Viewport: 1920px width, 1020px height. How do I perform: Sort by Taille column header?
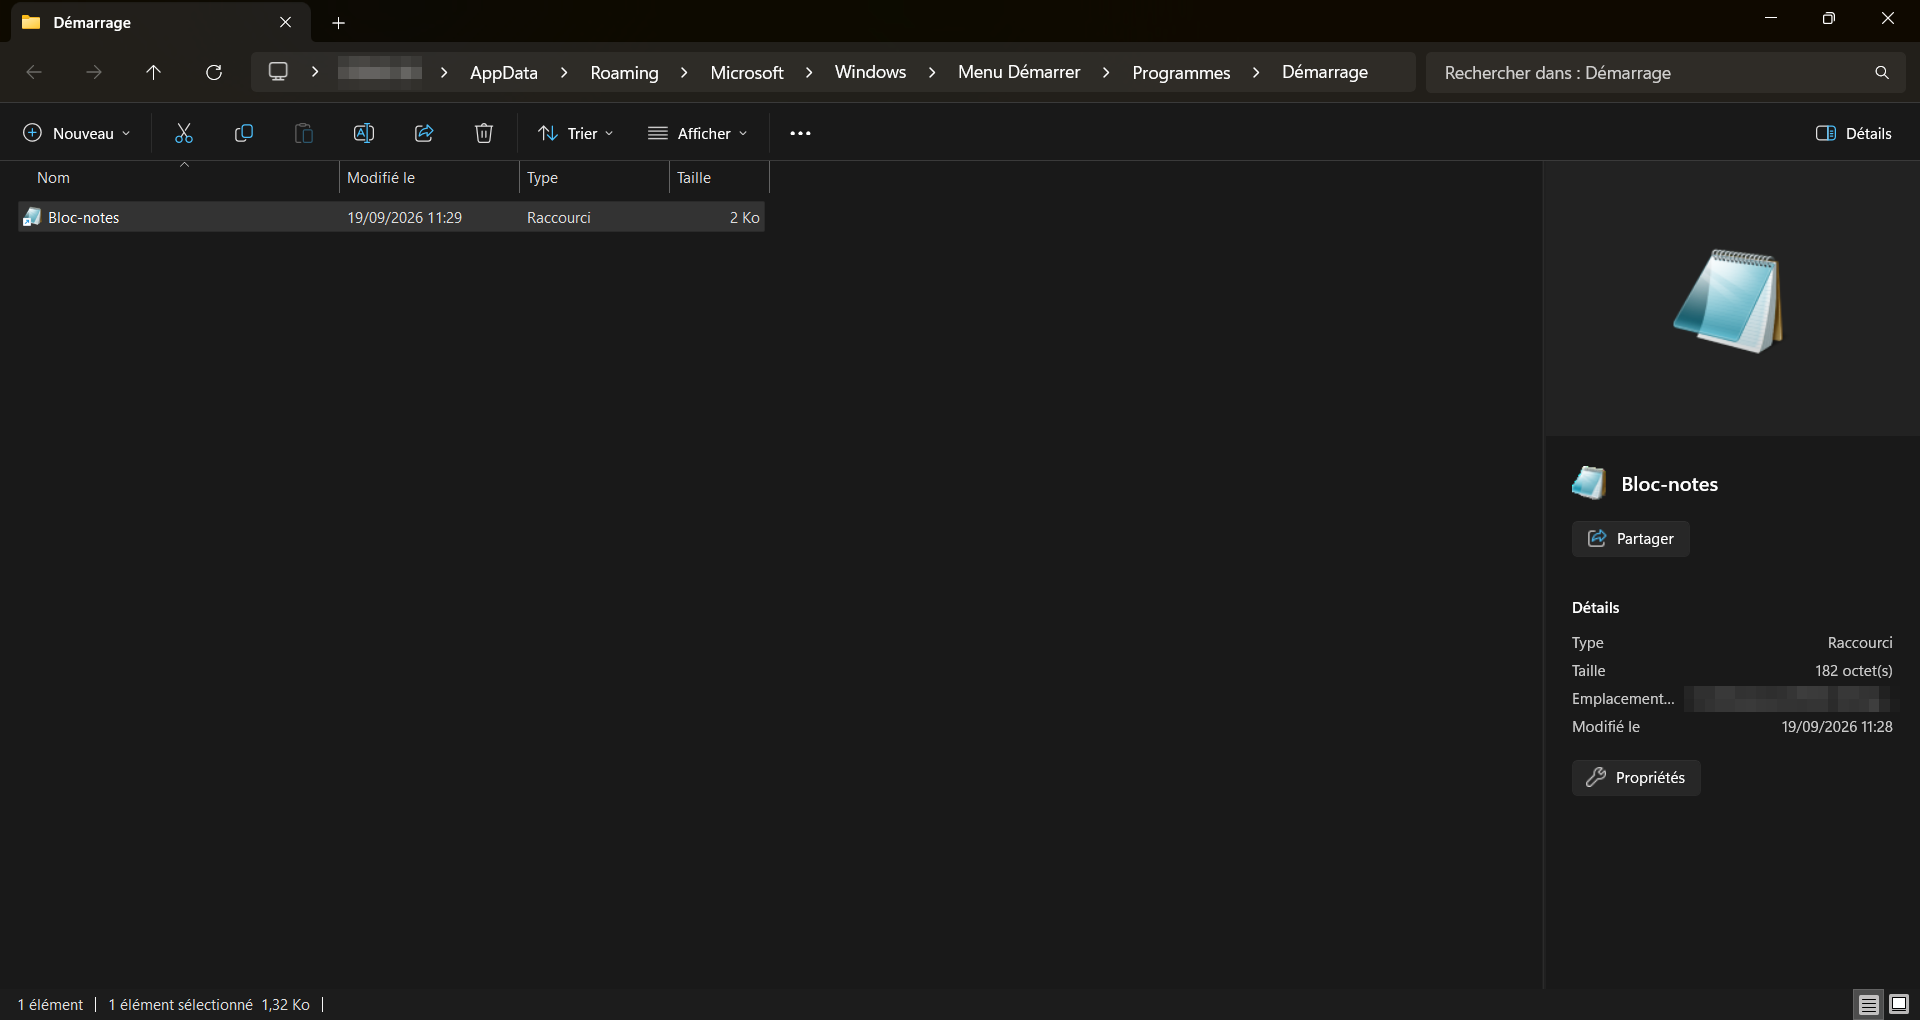pyautogui.click(x=719, y=178)
